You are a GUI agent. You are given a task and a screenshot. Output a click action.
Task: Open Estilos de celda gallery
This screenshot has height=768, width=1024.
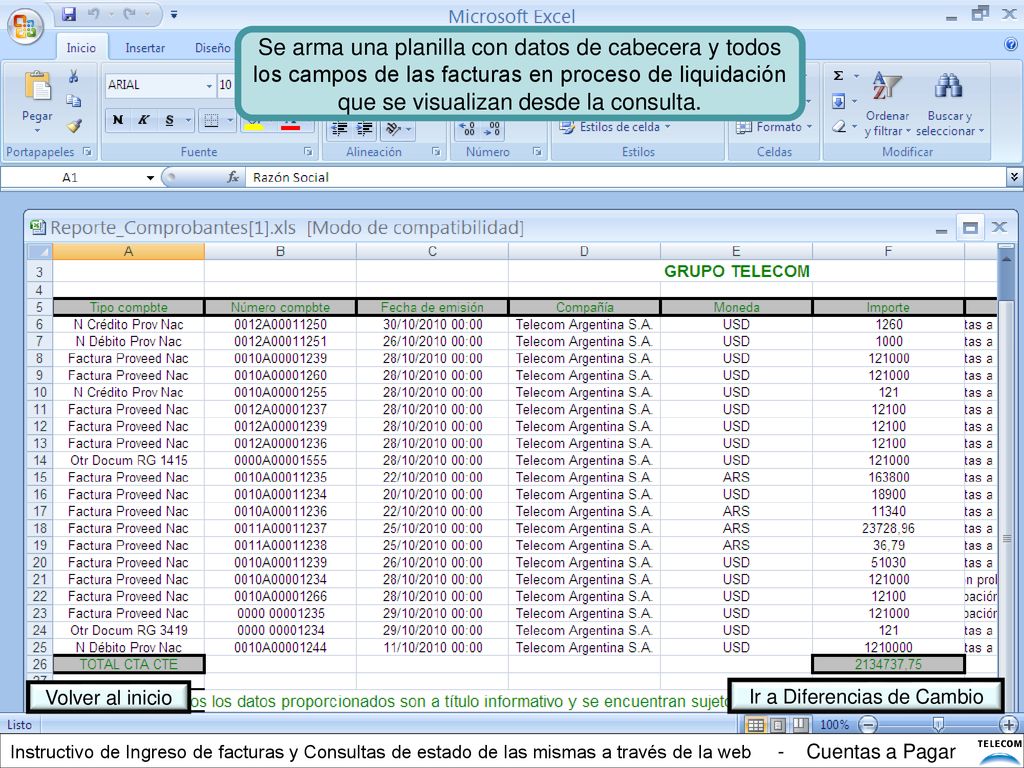[615, 127]
